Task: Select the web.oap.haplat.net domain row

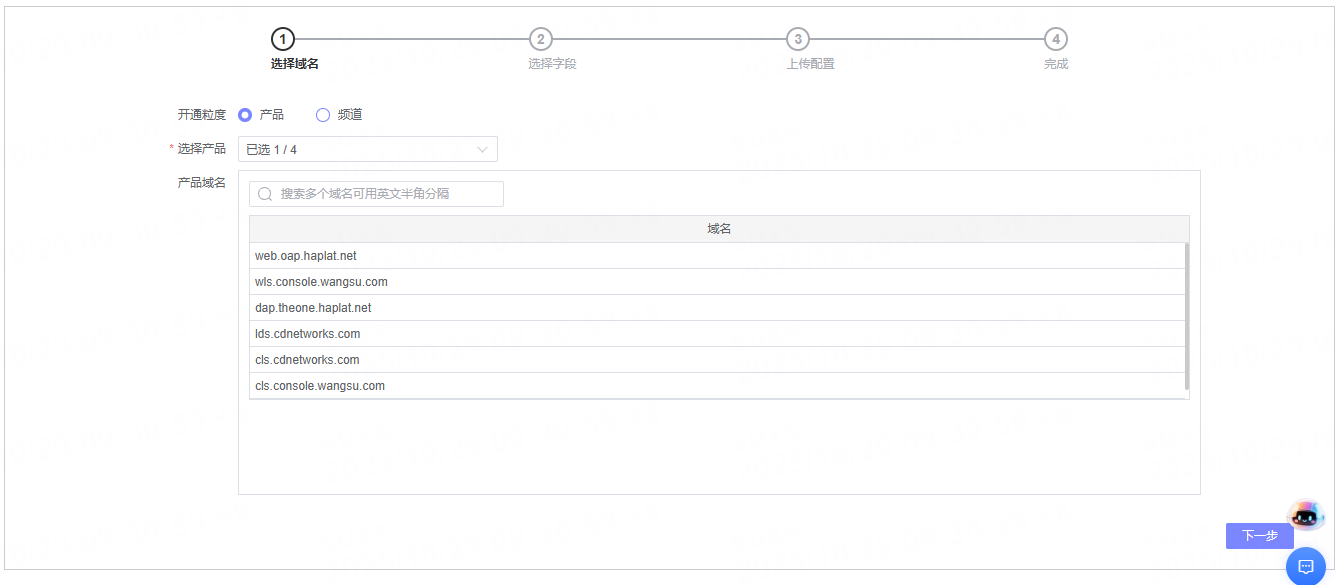Action: 306,256
